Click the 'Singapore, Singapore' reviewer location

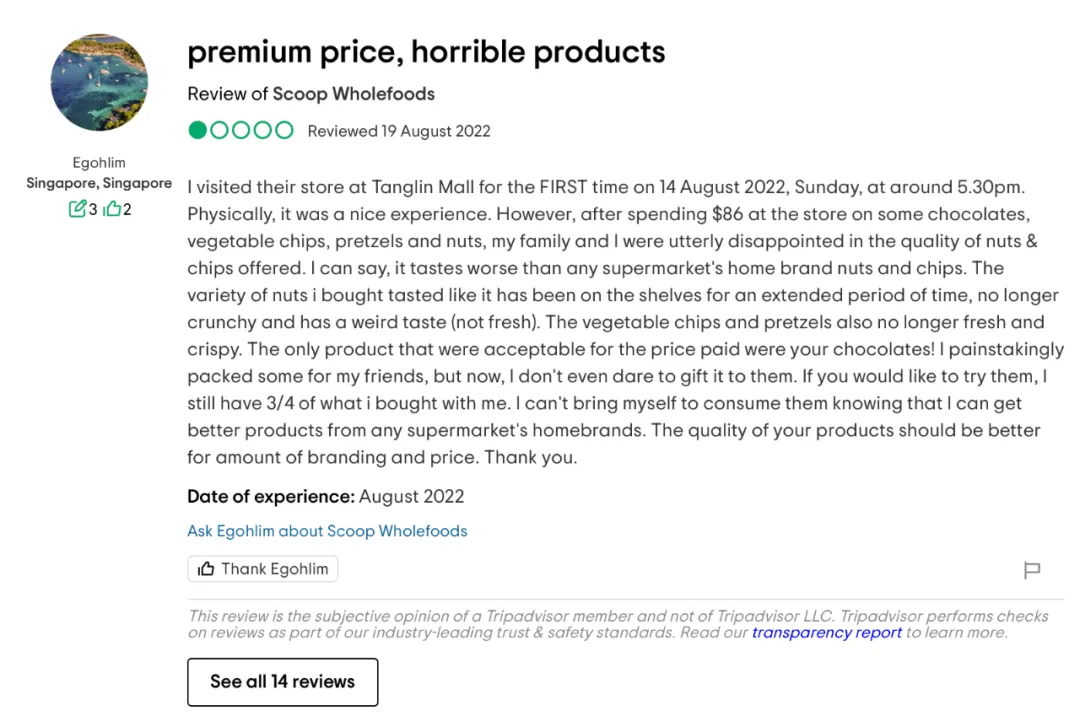tap(99, 184)
